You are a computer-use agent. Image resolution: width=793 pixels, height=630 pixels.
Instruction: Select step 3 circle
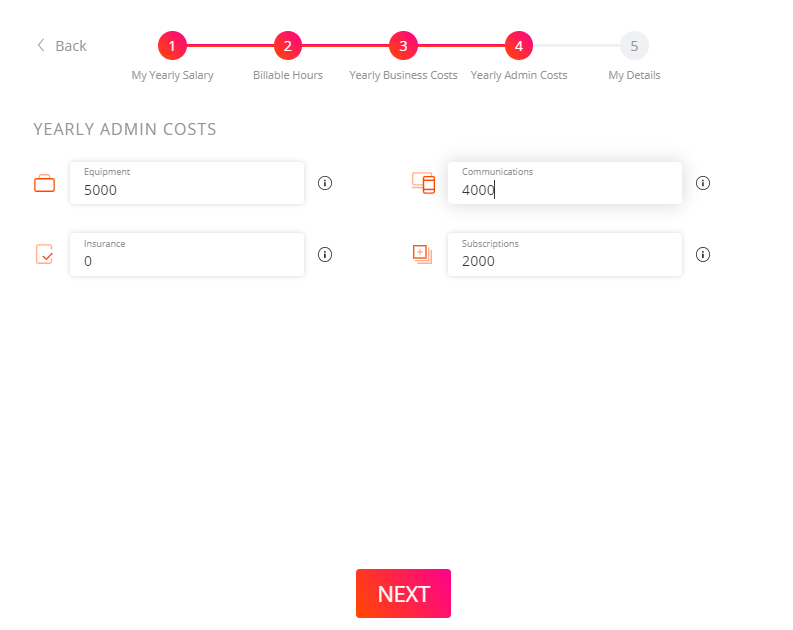click(x=403, y=45)
